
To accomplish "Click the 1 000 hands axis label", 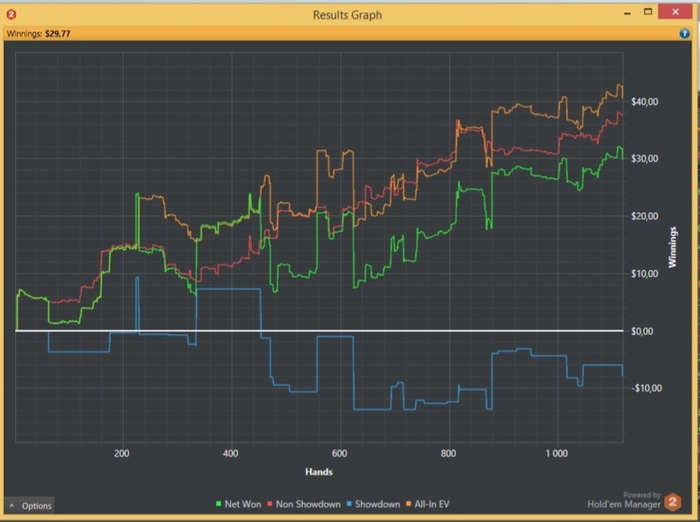I will pyautogui.click(x=557, y=454).
